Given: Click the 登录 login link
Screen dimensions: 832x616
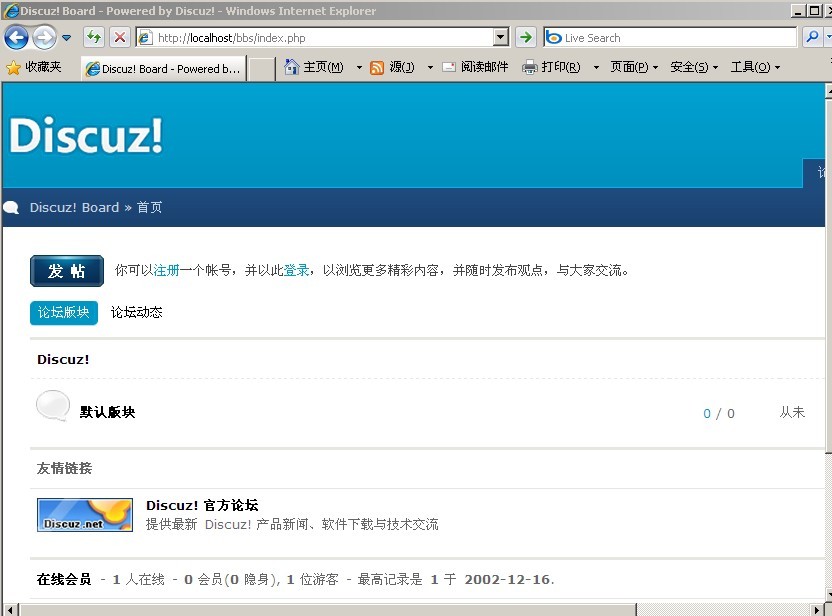Looking at the screenshot, I should [x=297, y=271].
